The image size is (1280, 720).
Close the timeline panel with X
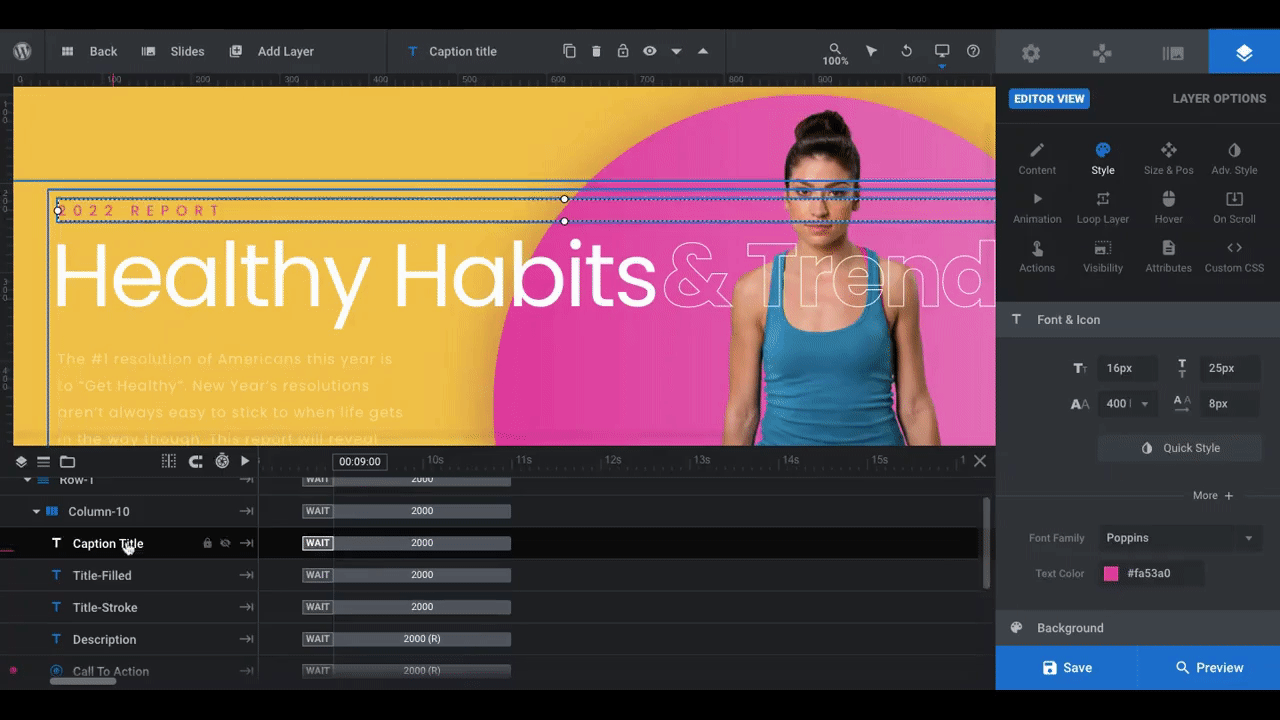980,461
